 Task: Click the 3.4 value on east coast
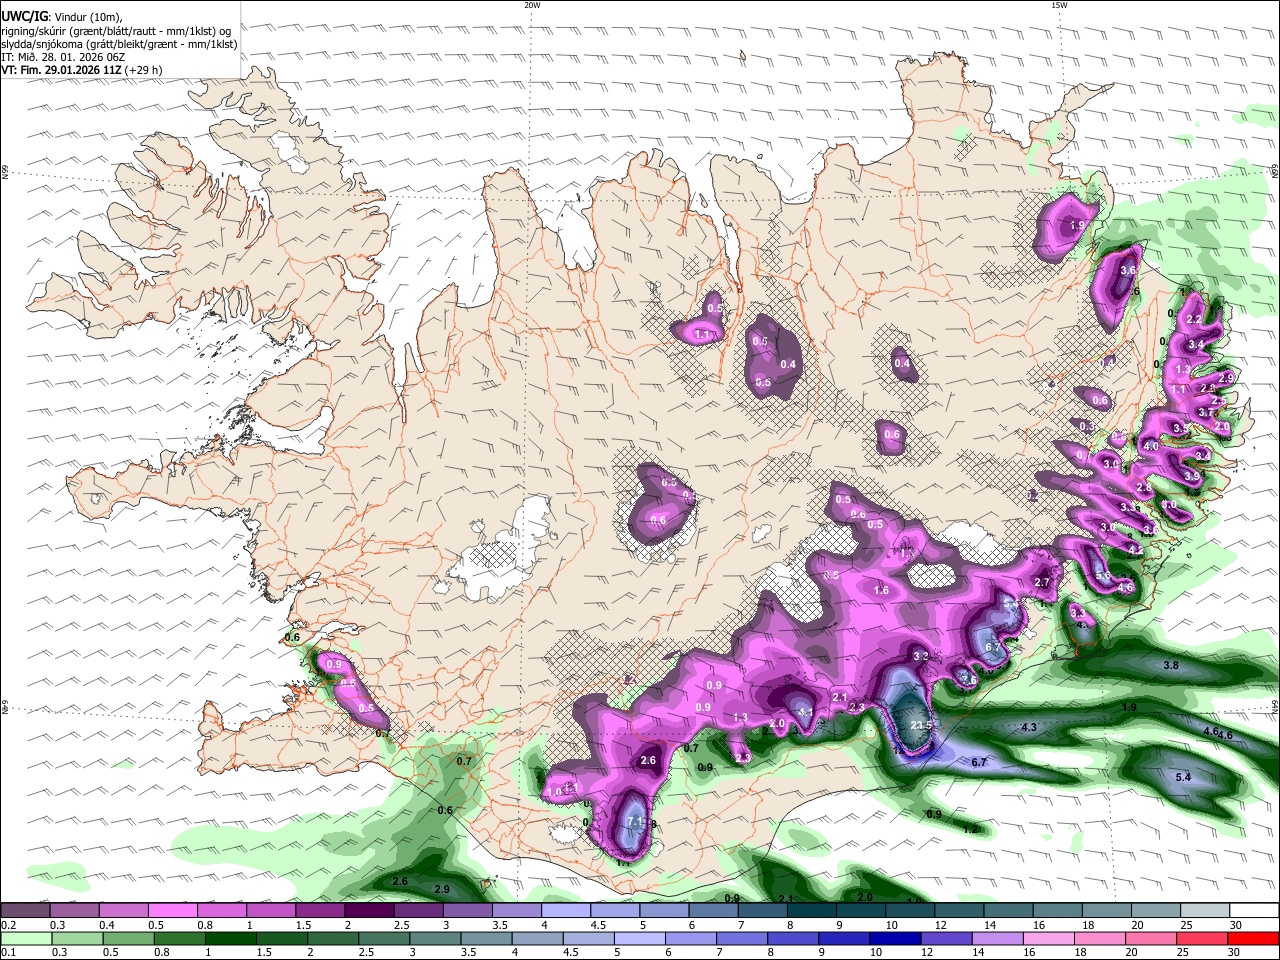pyautogui.click(x=1196, y=344)
